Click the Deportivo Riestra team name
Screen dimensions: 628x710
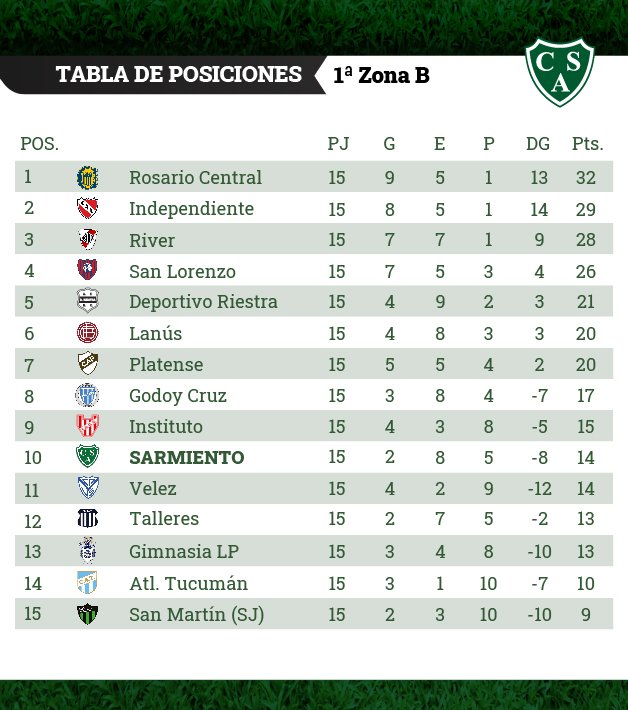coord(203,302)
